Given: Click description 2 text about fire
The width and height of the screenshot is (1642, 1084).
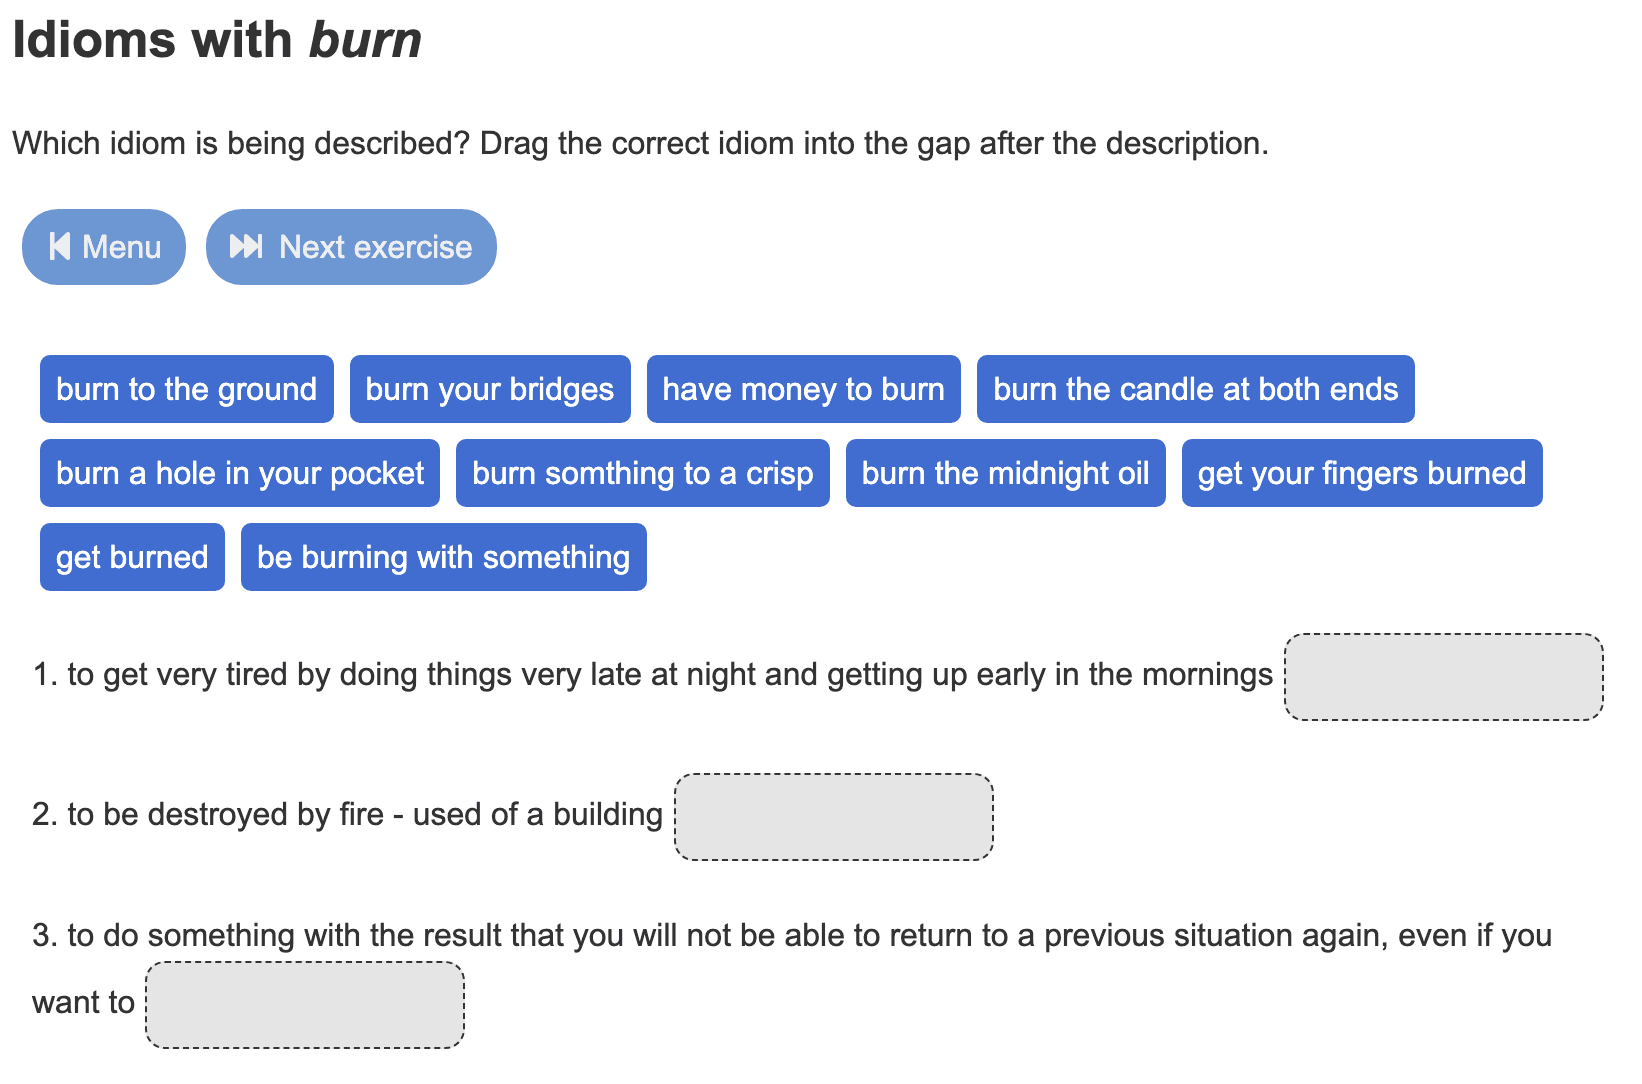Looking at the screenshot, I should tap(347, 815).
